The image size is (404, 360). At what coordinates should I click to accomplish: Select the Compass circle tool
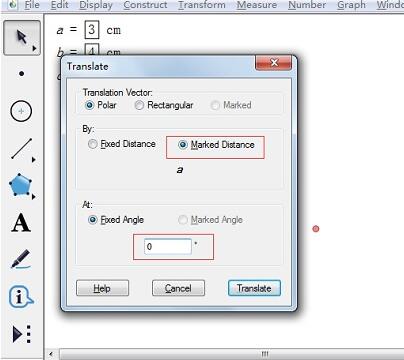(x=21, y=111)
